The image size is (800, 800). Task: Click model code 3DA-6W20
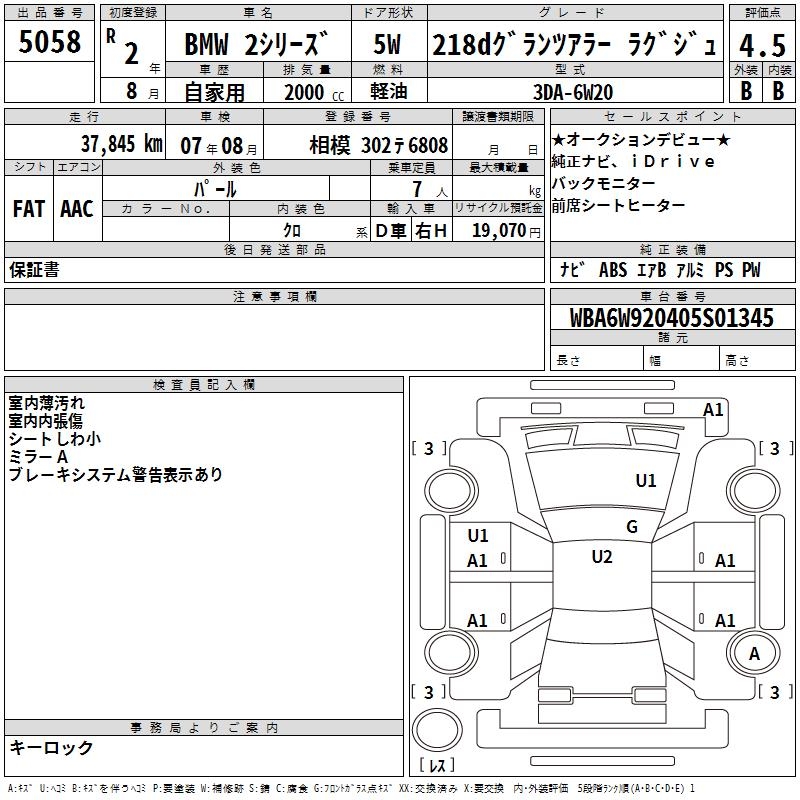point(573,92)
